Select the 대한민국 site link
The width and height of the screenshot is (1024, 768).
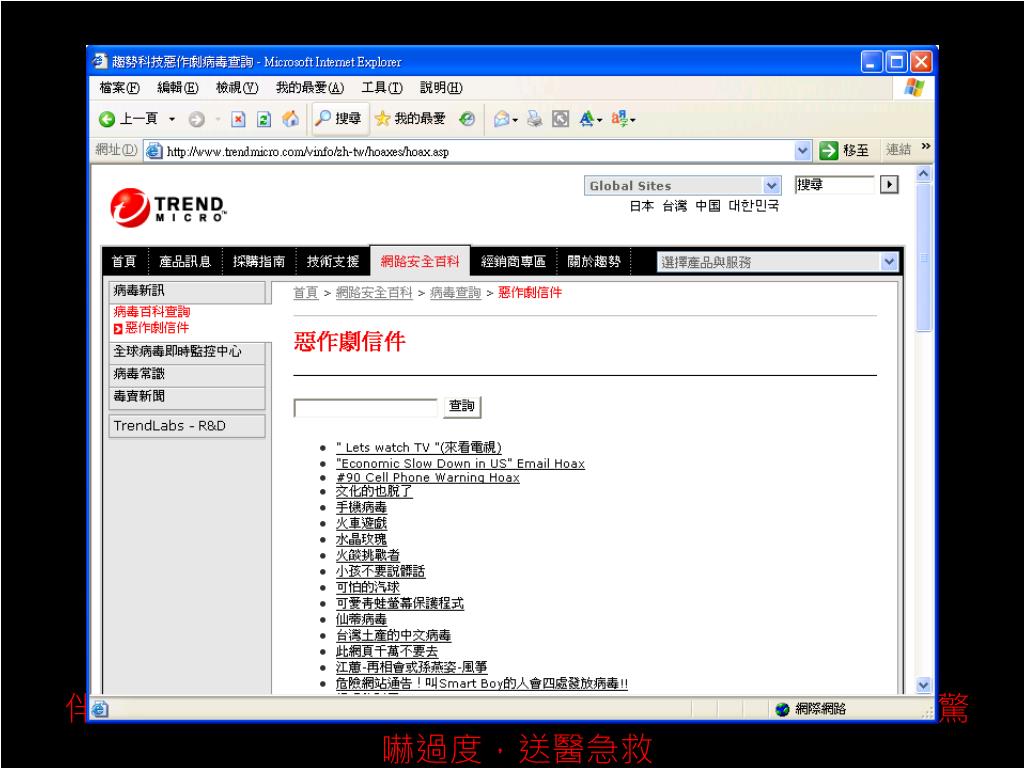coord(754,206)
